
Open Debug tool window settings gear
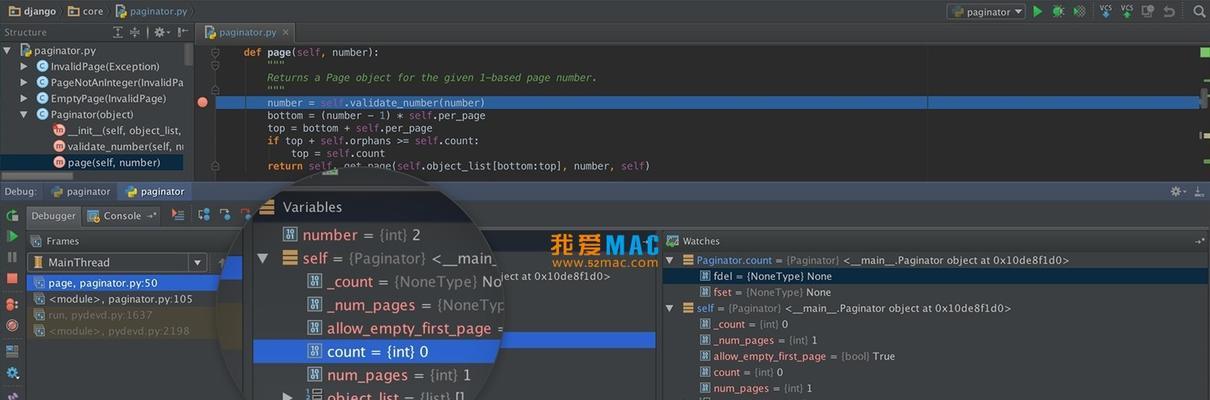coord(1178,191)
